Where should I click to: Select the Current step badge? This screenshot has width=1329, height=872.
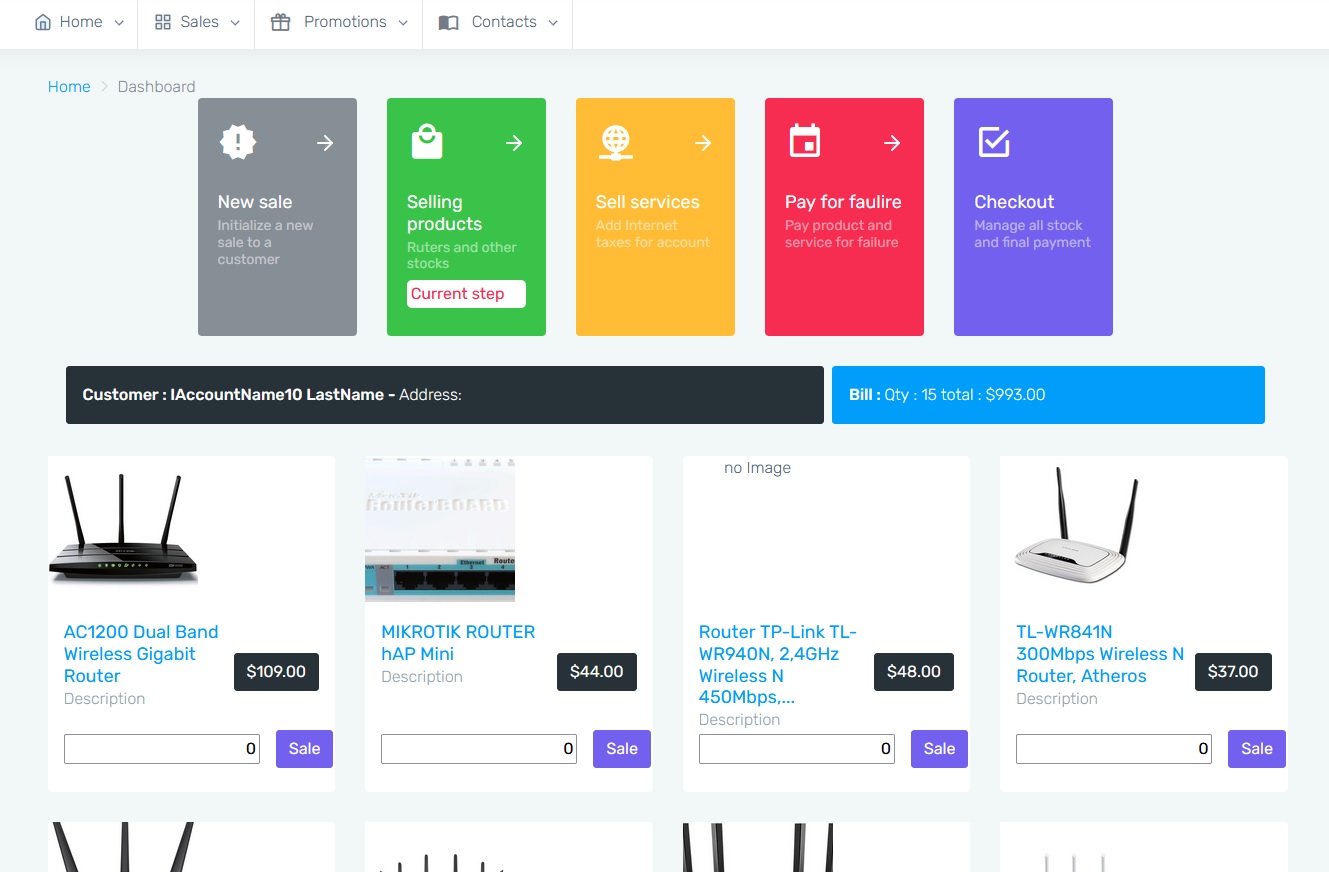[466, 294]
